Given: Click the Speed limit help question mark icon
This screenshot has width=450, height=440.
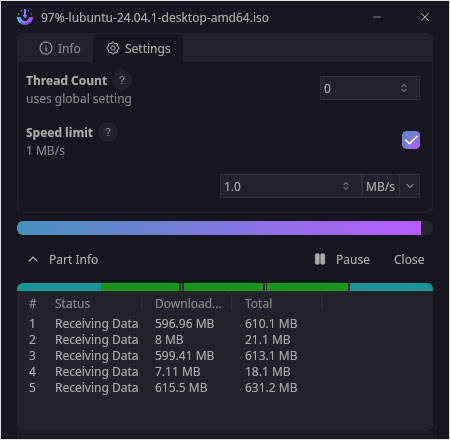Looking at the screenshot, I should click(108, 132).
